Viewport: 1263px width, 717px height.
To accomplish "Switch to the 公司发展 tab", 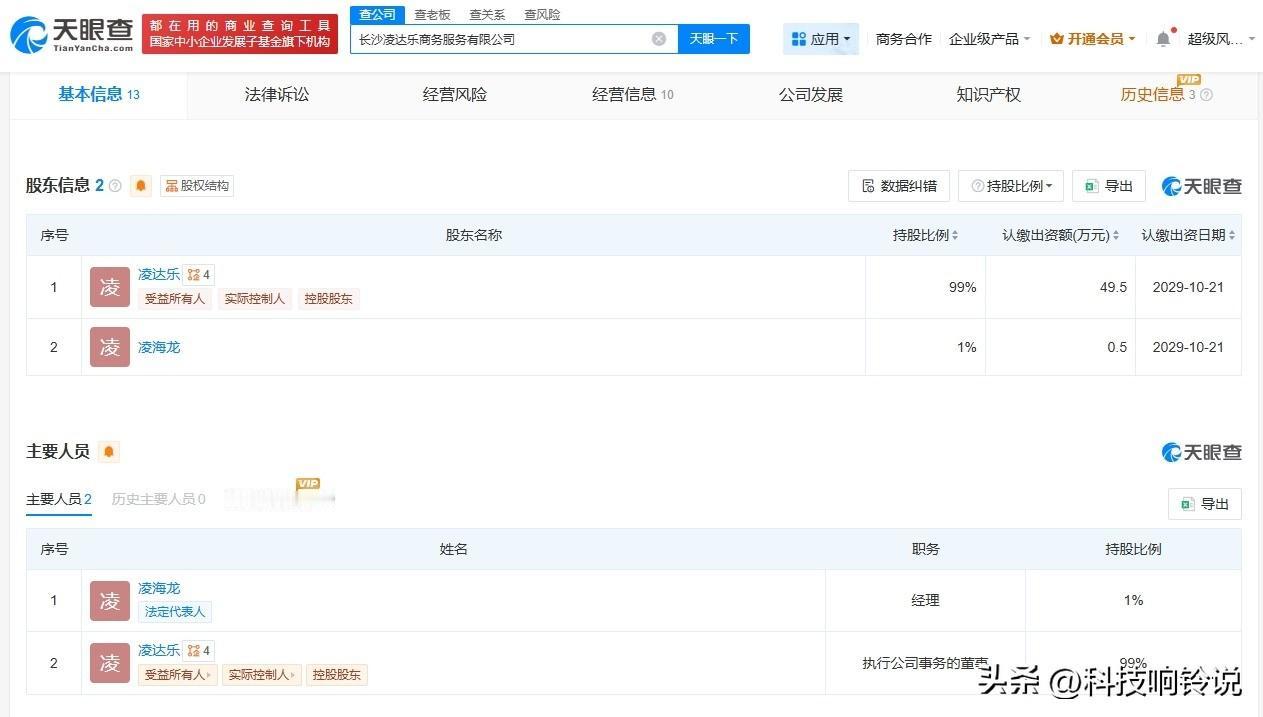I will click(x=811, y=95).
